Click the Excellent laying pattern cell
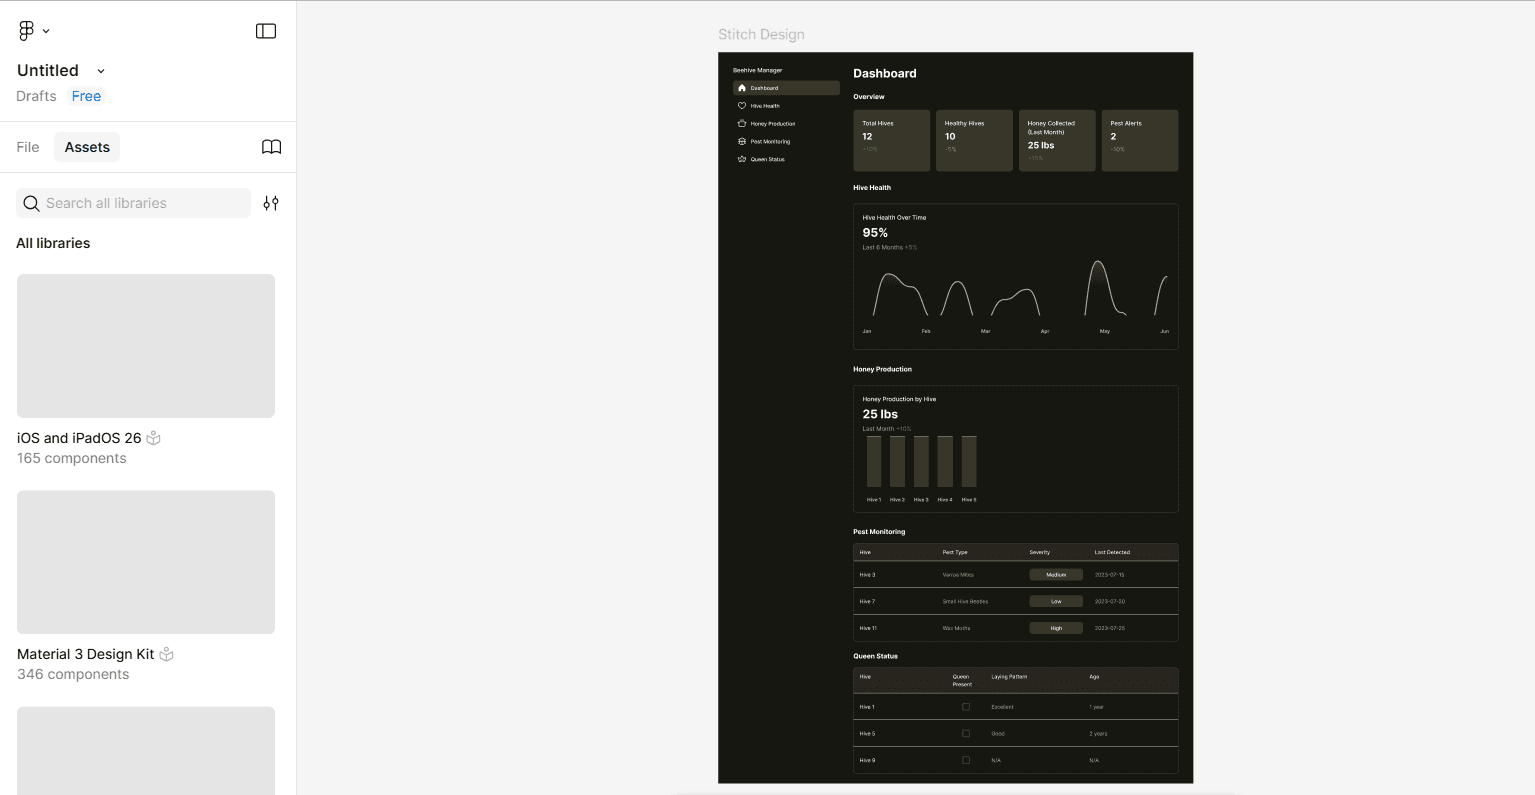Image resolution: width=1535 pixels, height=795 pixels. [1002, 707]
